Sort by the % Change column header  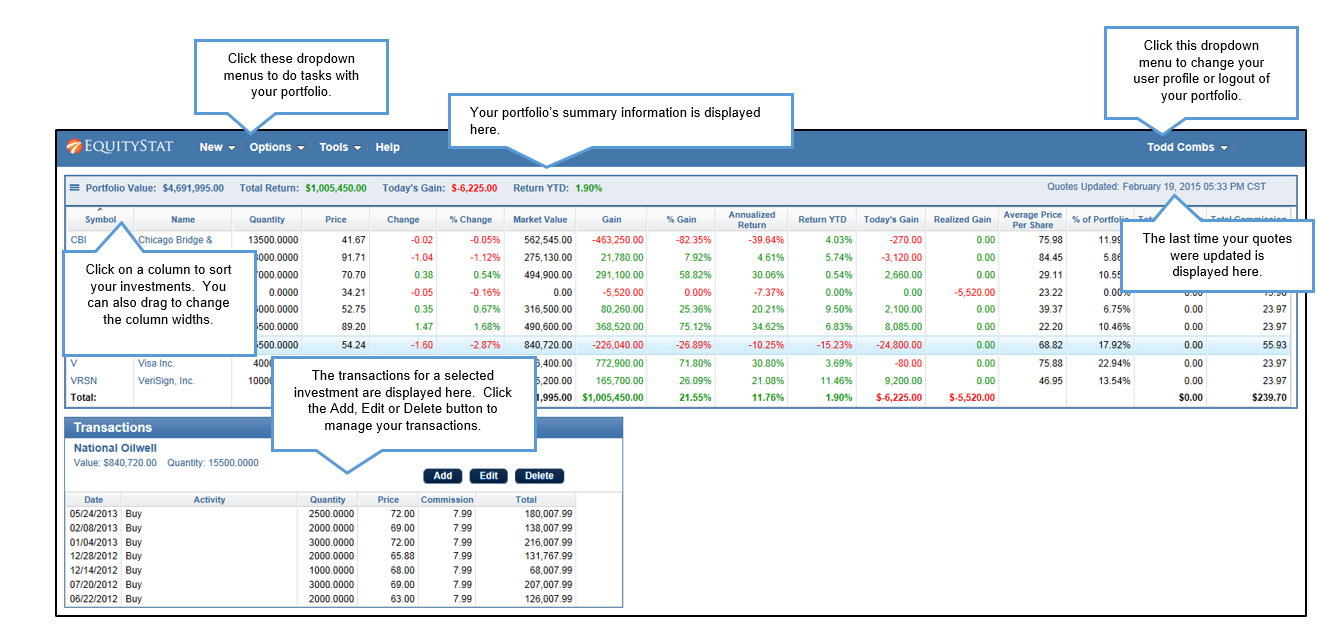point(470,219)
